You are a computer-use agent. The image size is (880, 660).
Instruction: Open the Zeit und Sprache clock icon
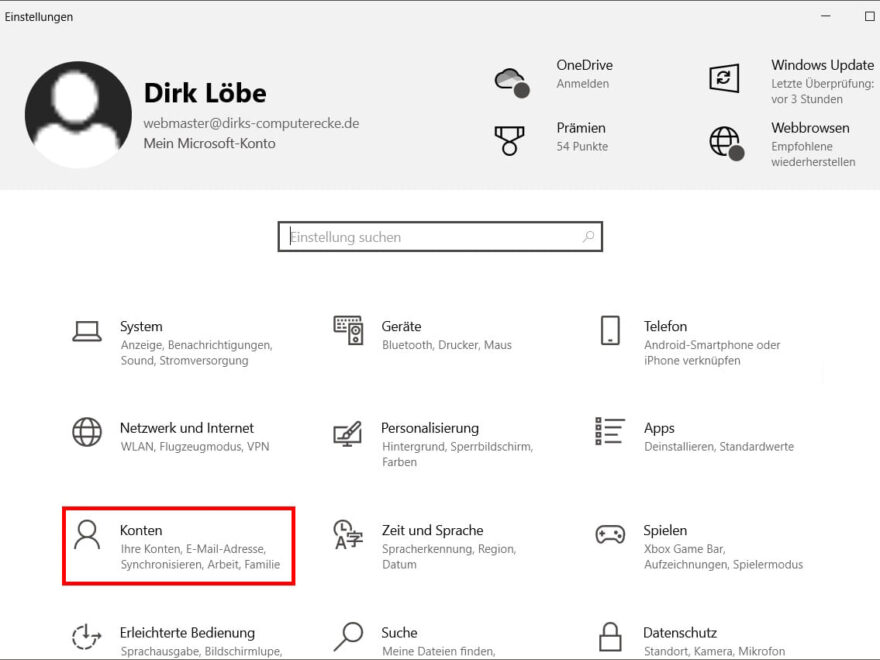tap(348, 534)
